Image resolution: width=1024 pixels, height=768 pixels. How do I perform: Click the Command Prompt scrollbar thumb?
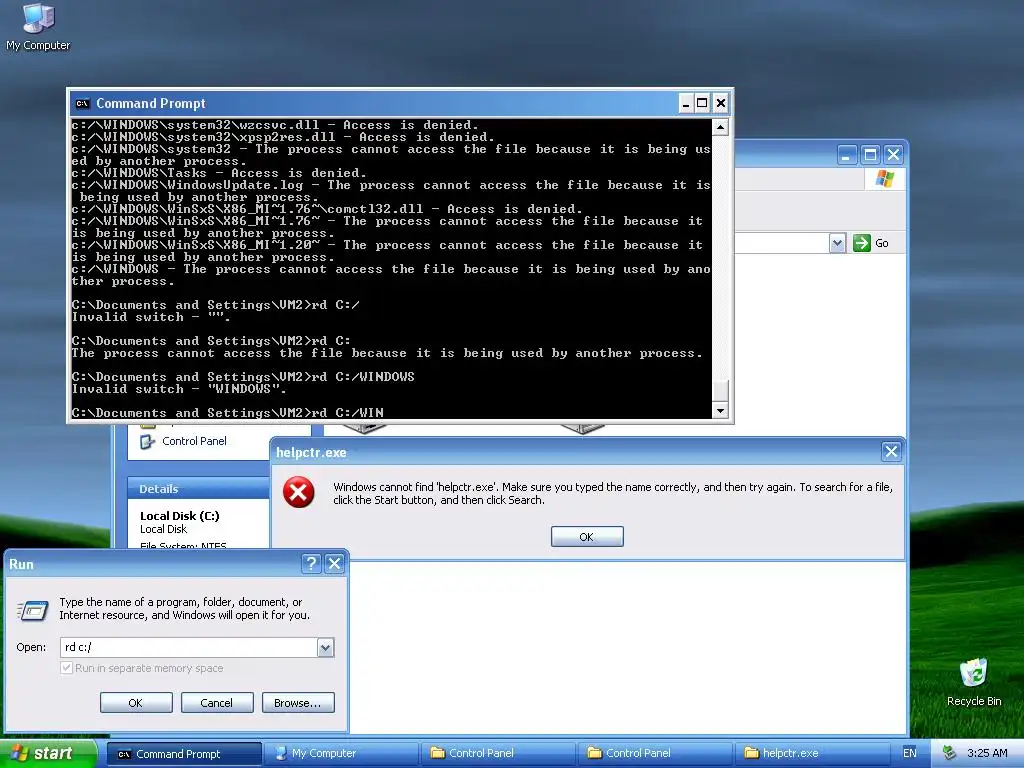[x=720, y=391]
